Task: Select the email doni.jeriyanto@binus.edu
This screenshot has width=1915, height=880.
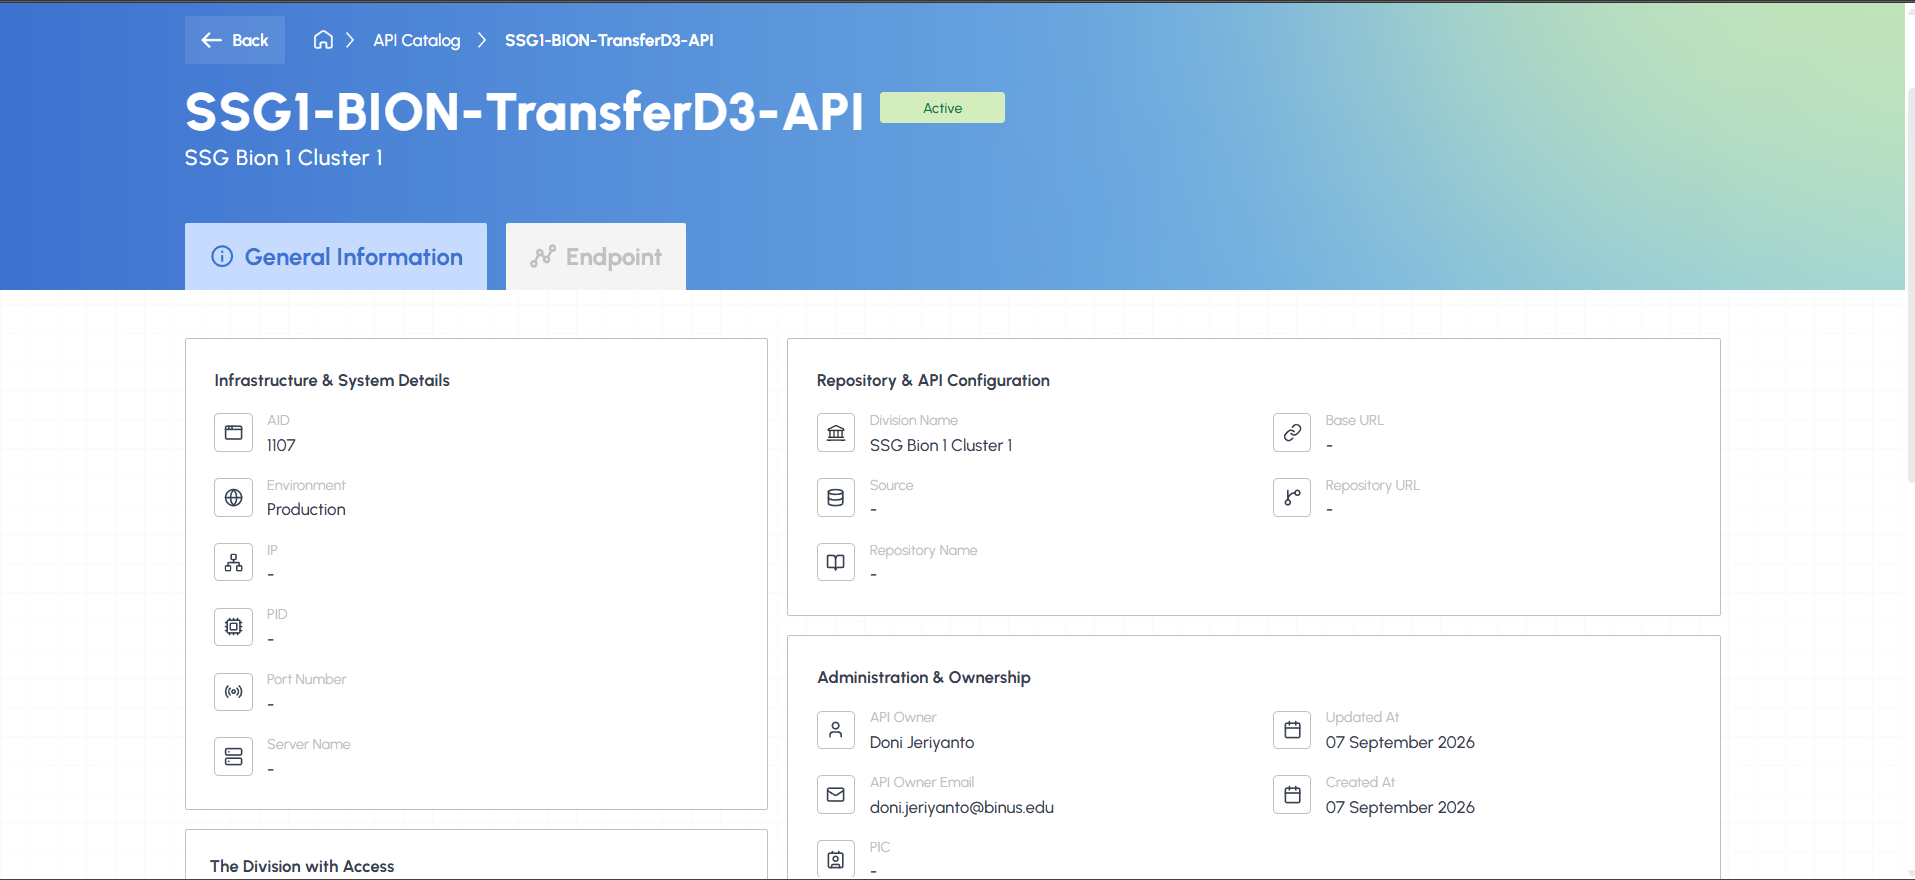Action: pos(962,807)
